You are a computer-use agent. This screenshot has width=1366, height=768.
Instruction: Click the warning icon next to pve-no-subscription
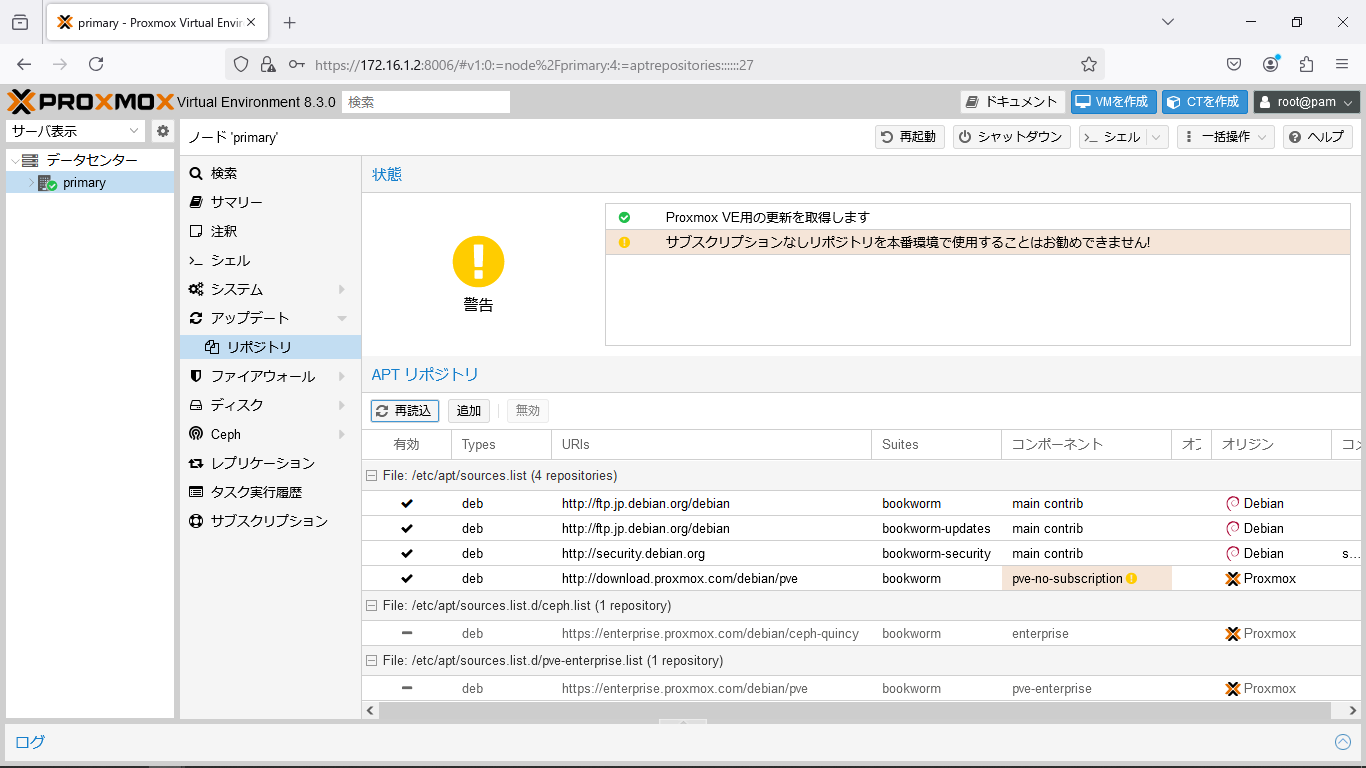pyautogui.click(x=1131, y=578)
